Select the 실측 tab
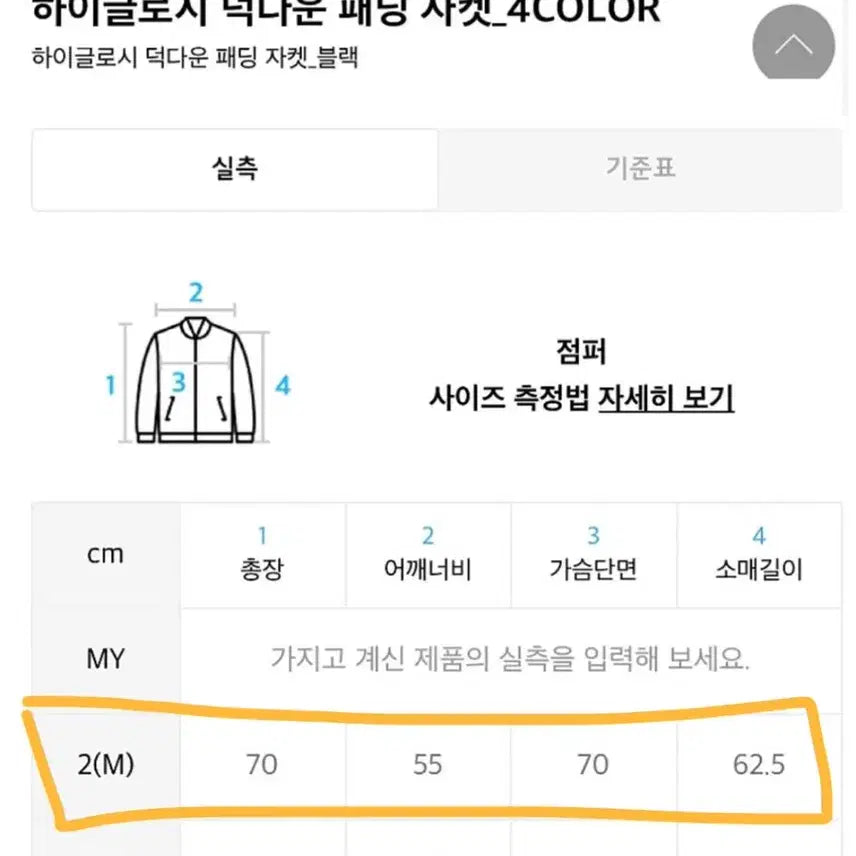 click(x=234, y=170)
